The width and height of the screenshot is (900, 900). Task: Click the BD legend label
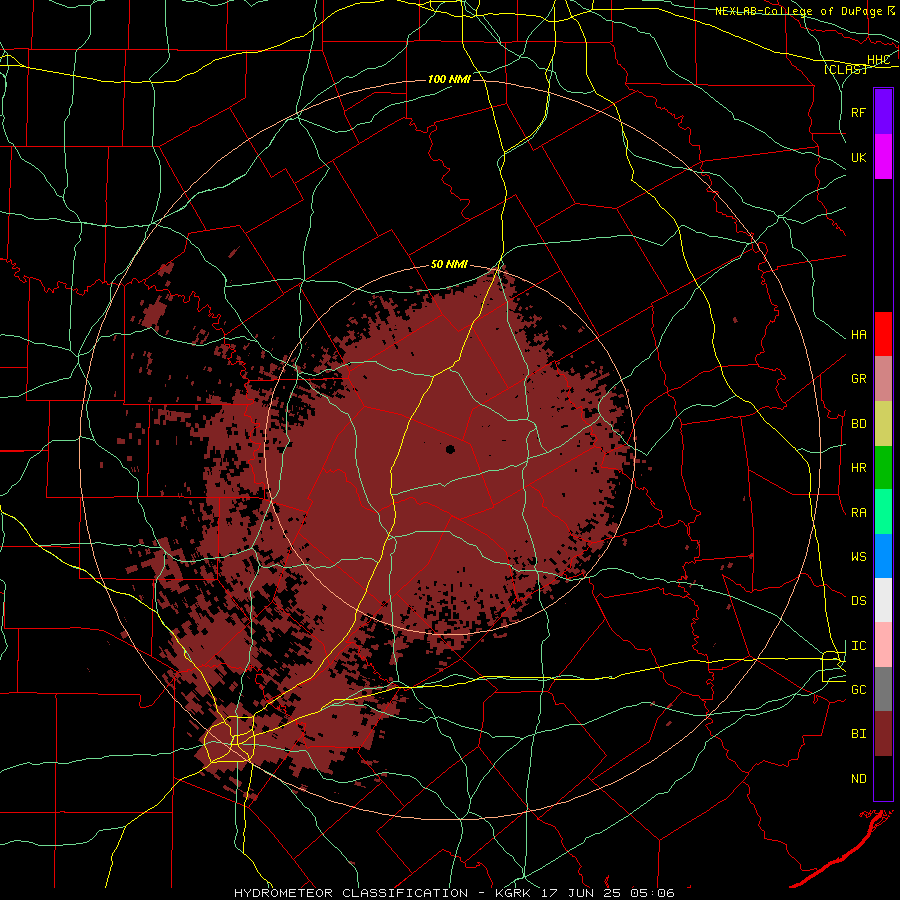pyautogui.click(x=858, y=424)
